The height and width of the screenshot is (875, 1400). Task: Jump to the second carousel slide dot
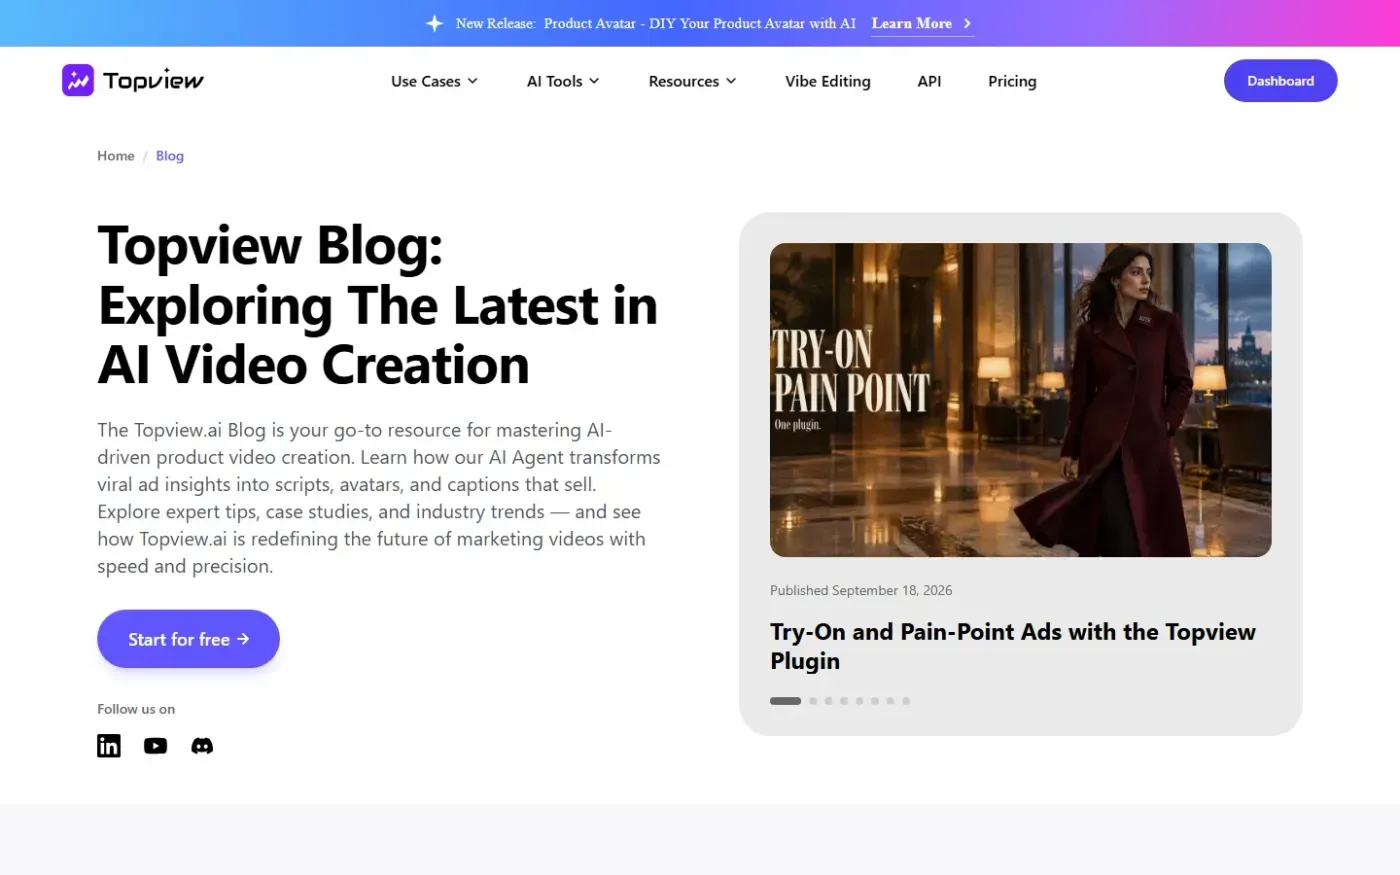pyautogui.click(x=813, y=701)
